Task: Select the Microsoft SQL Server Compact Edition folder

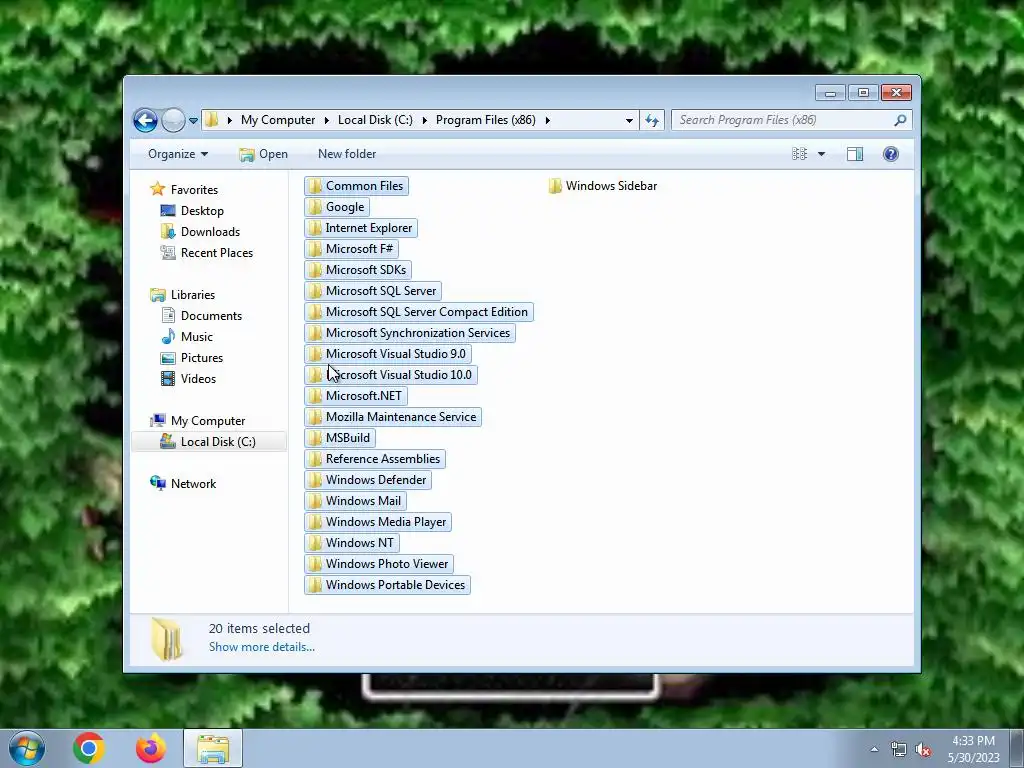Action: (x=419, y=312)
